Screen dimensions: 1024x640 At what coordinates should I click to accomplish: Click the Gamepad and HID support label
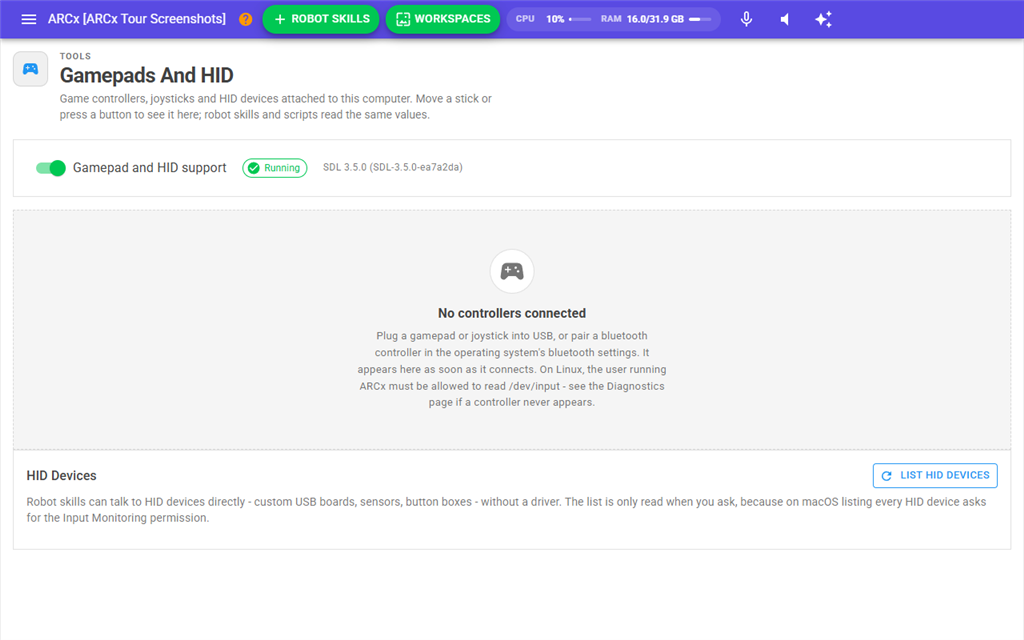point(150,168)
